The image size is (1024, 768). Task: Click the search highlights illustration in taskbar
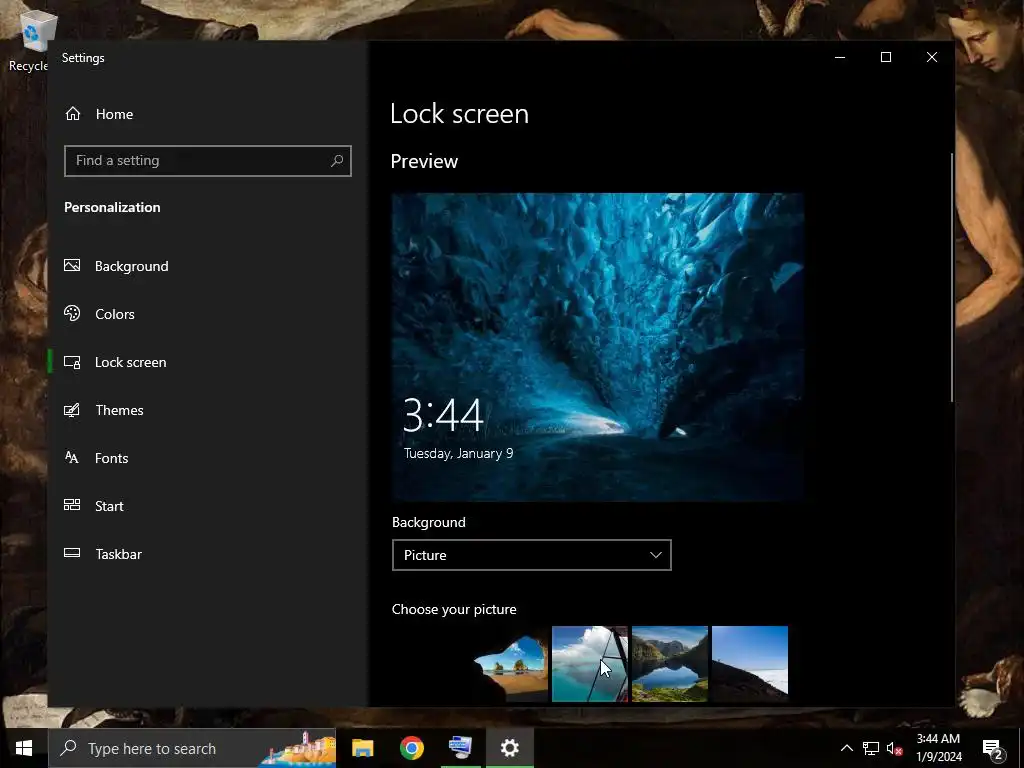tap(298, 748)
